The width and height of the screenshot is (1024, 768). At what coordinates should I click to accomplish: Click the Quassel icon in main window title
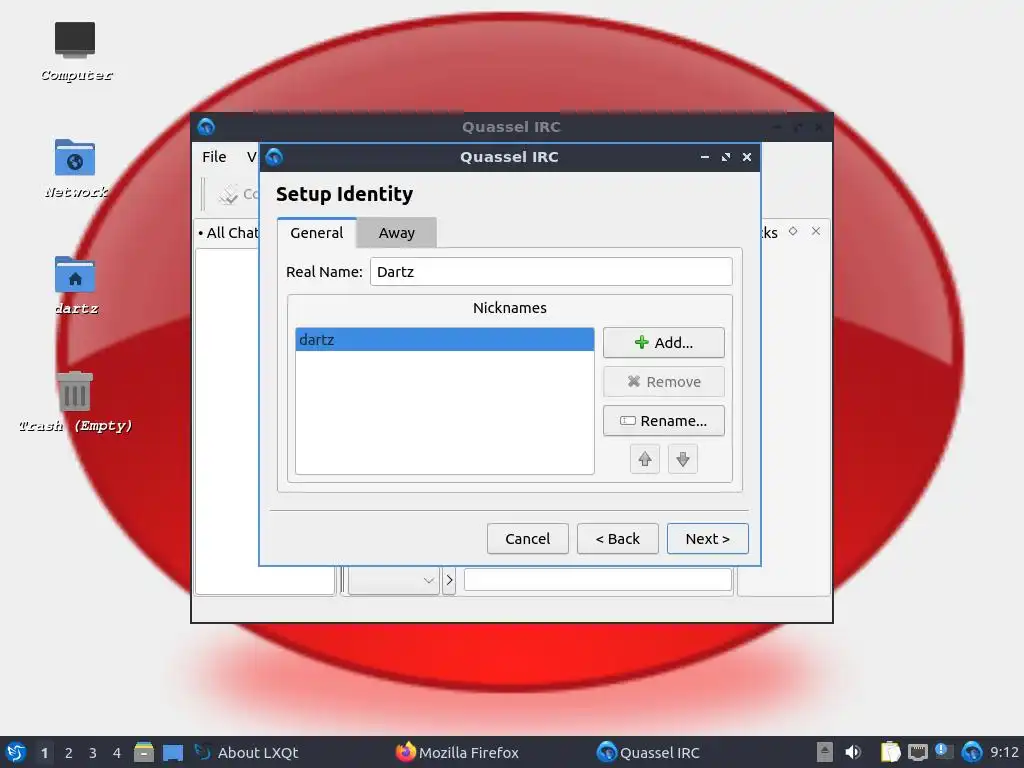click(206, 127)
